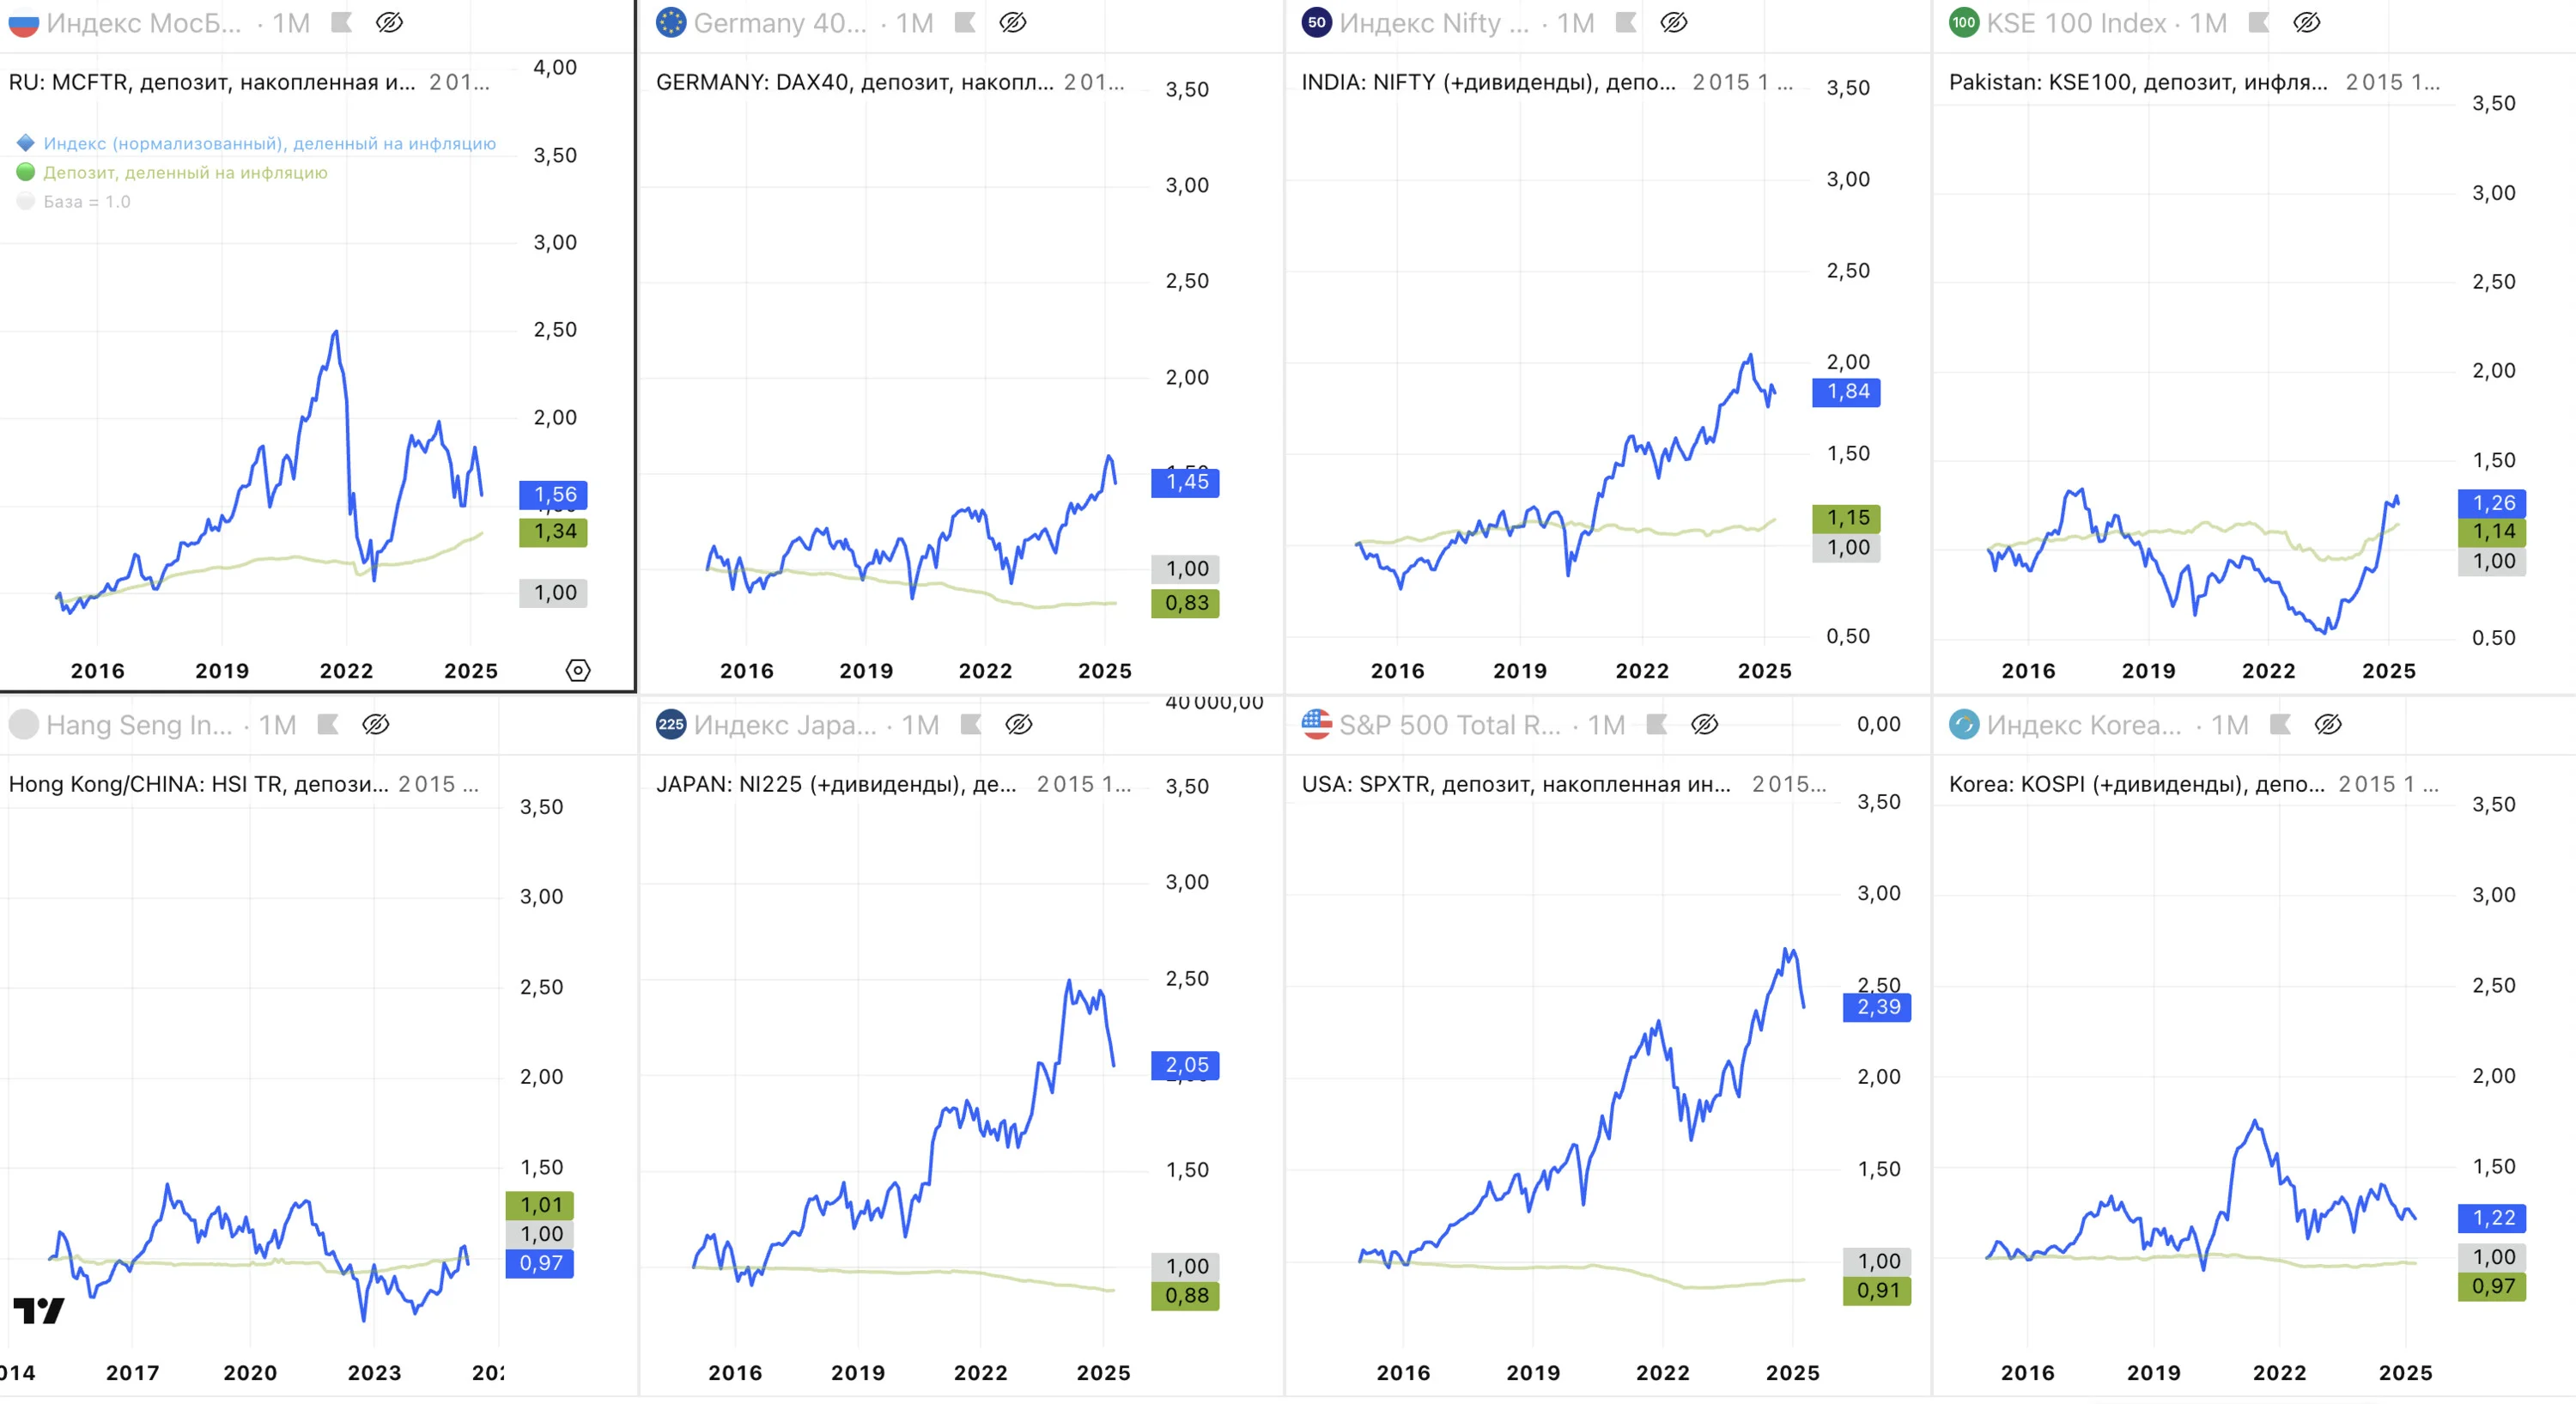Click the Nifty 50 symbol logo

click(1316, 23)
